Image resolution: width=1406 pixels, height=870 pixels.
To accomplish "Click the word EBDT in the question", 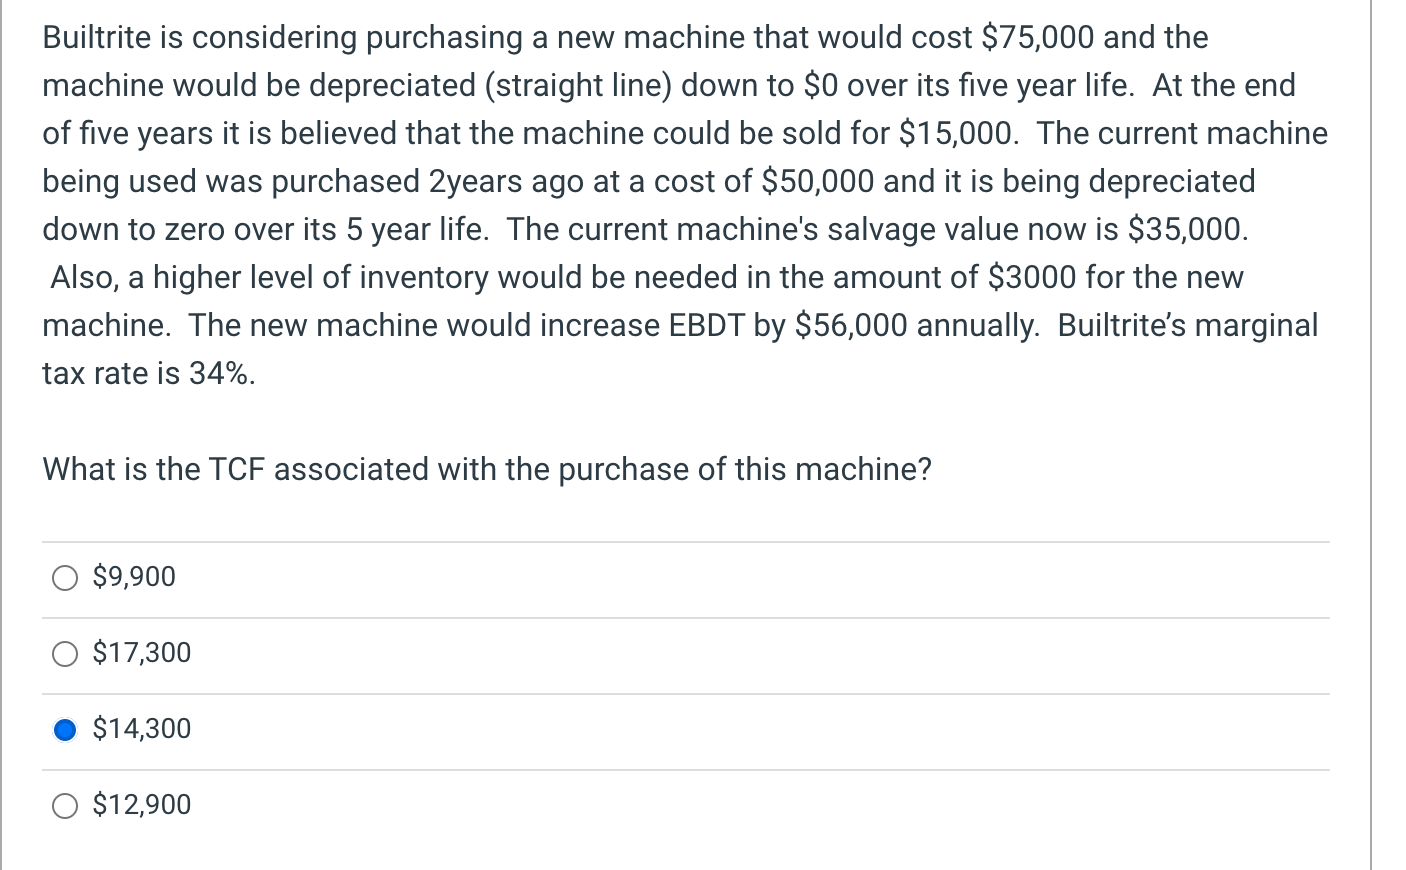I will [707, 325].
